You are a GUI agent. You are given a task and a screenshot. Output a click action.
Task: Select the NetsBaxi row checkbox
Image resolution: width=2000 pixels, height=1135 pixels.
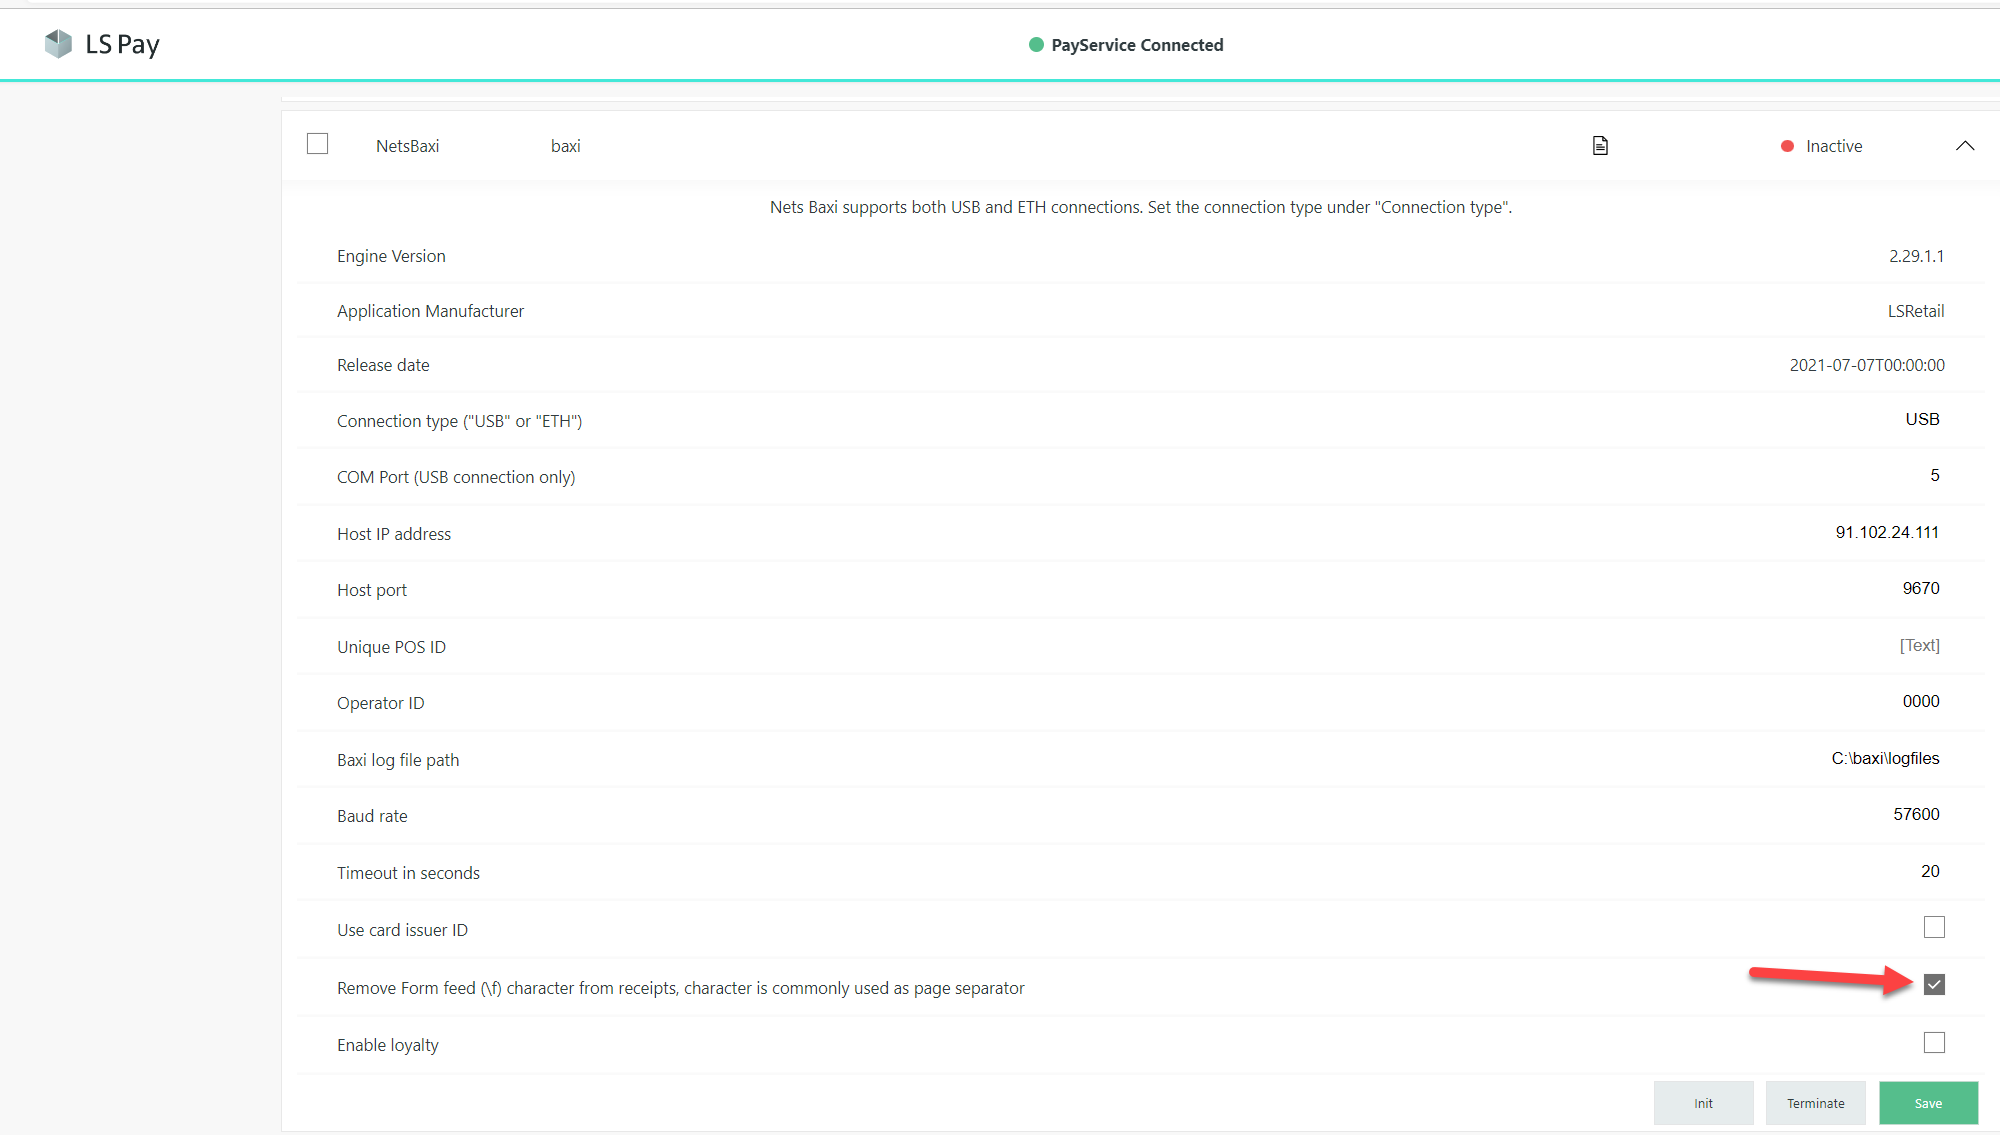click(318, 144)
